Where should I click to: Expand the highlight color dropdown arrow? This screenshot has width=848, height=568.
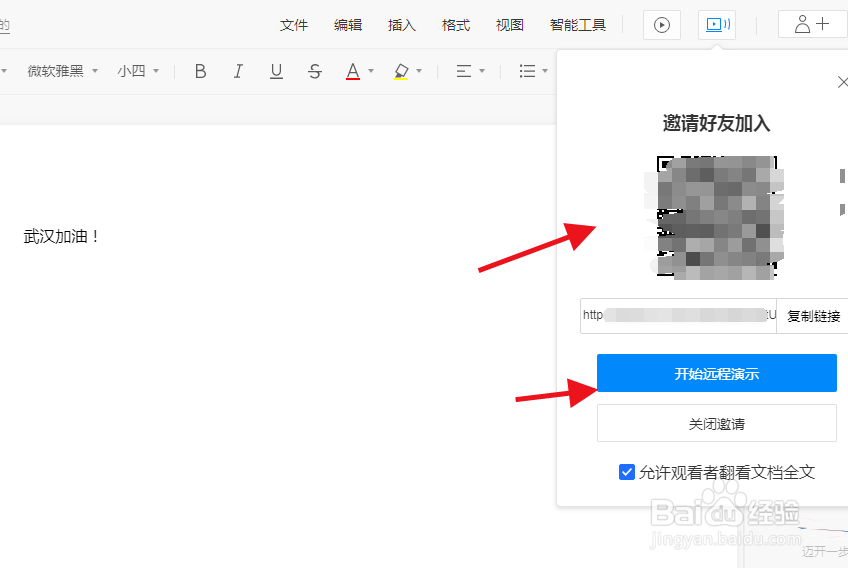[x=419, y=71]
